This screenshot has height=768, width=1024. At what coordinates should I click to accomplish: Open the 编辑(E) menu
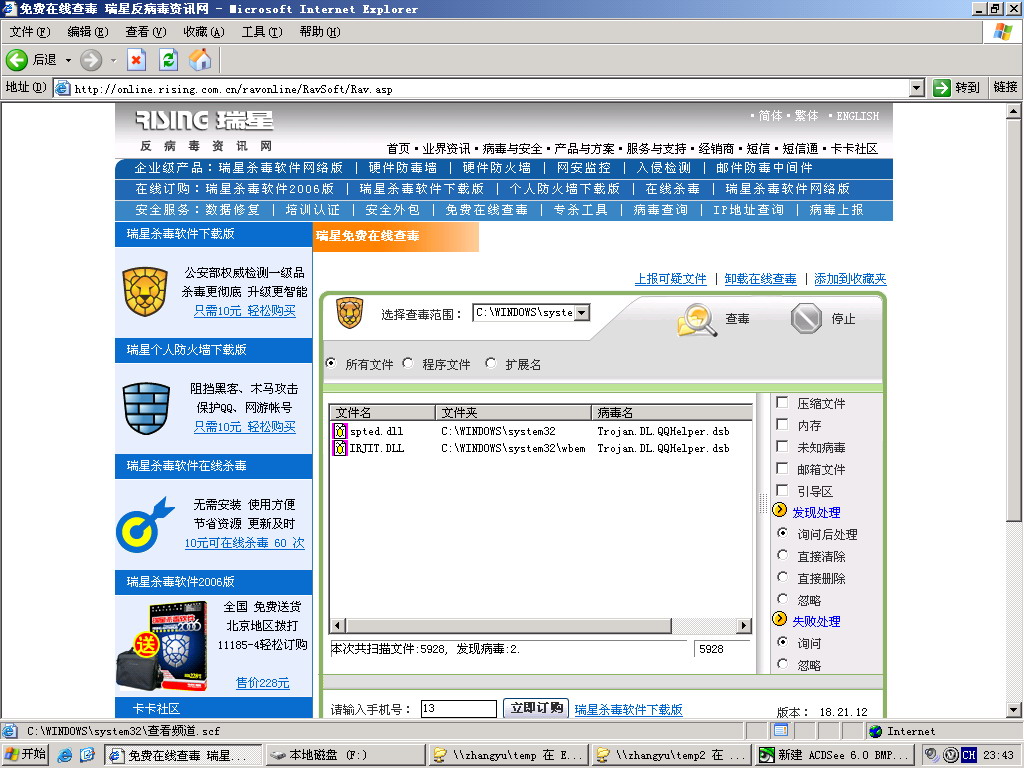tap(88, 31)
